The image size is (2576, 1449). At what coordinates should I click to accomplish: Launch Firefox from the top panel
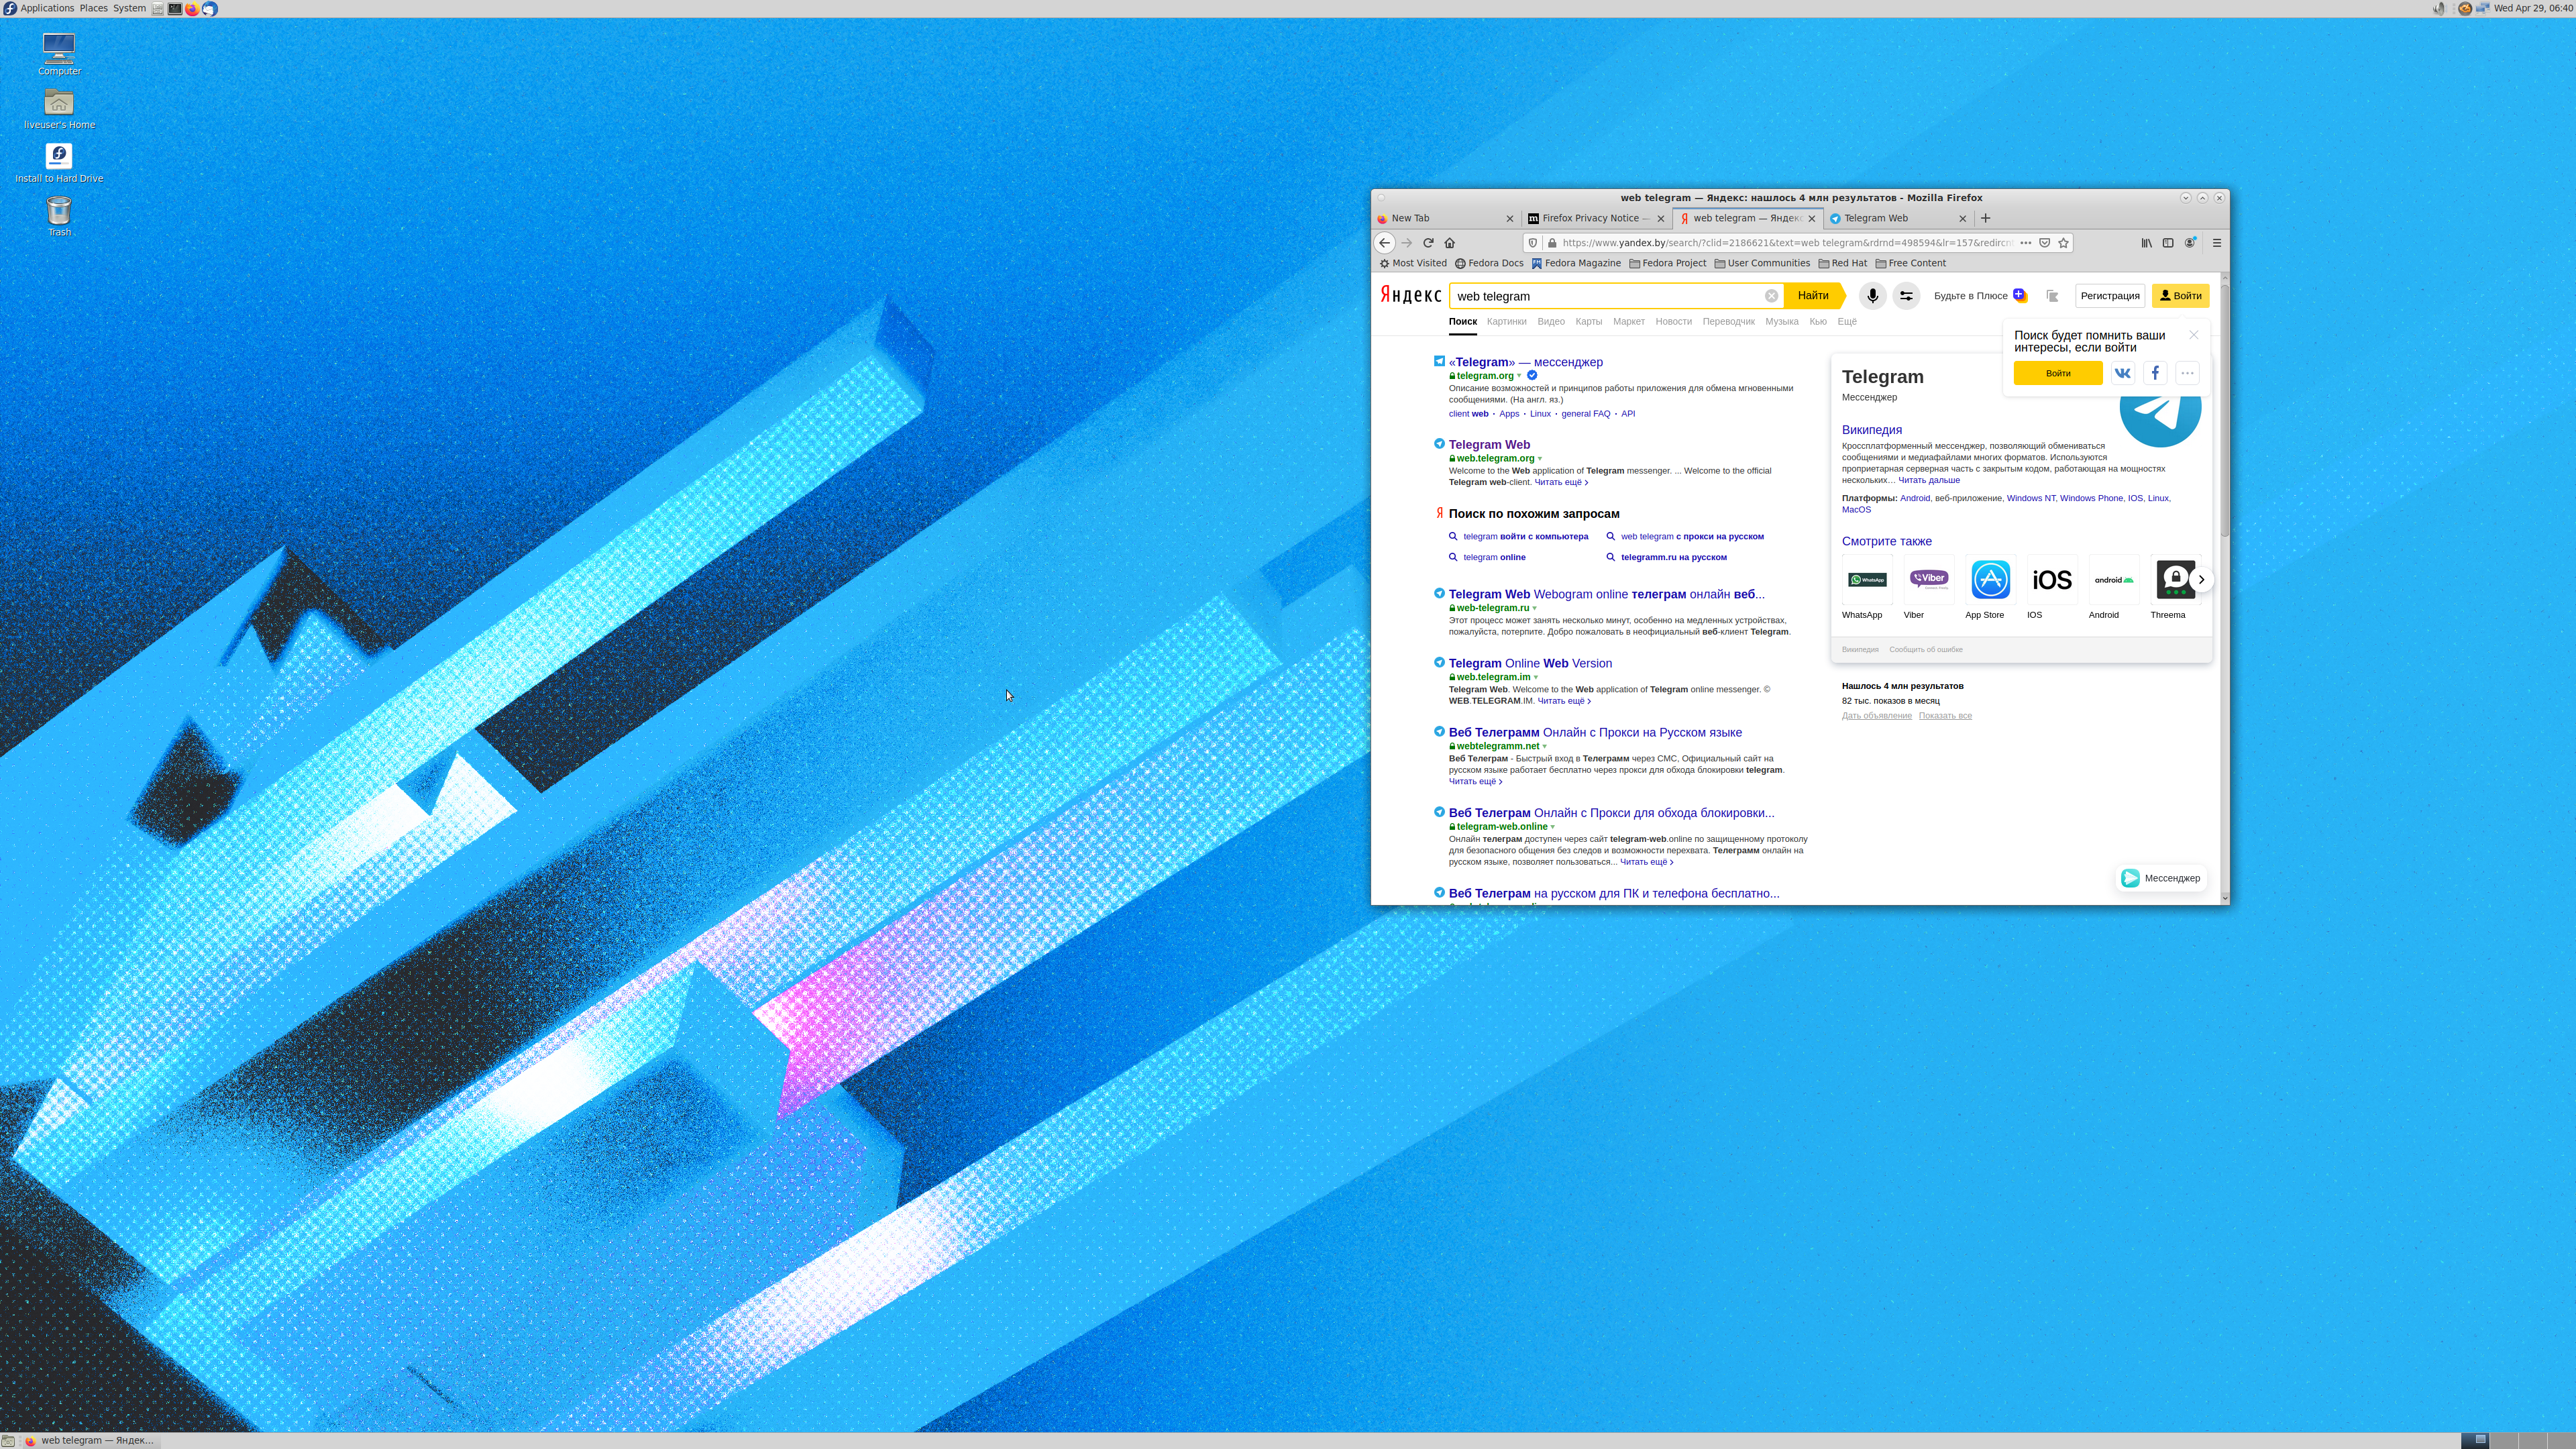pyautogui.click(x=192, y=8)
